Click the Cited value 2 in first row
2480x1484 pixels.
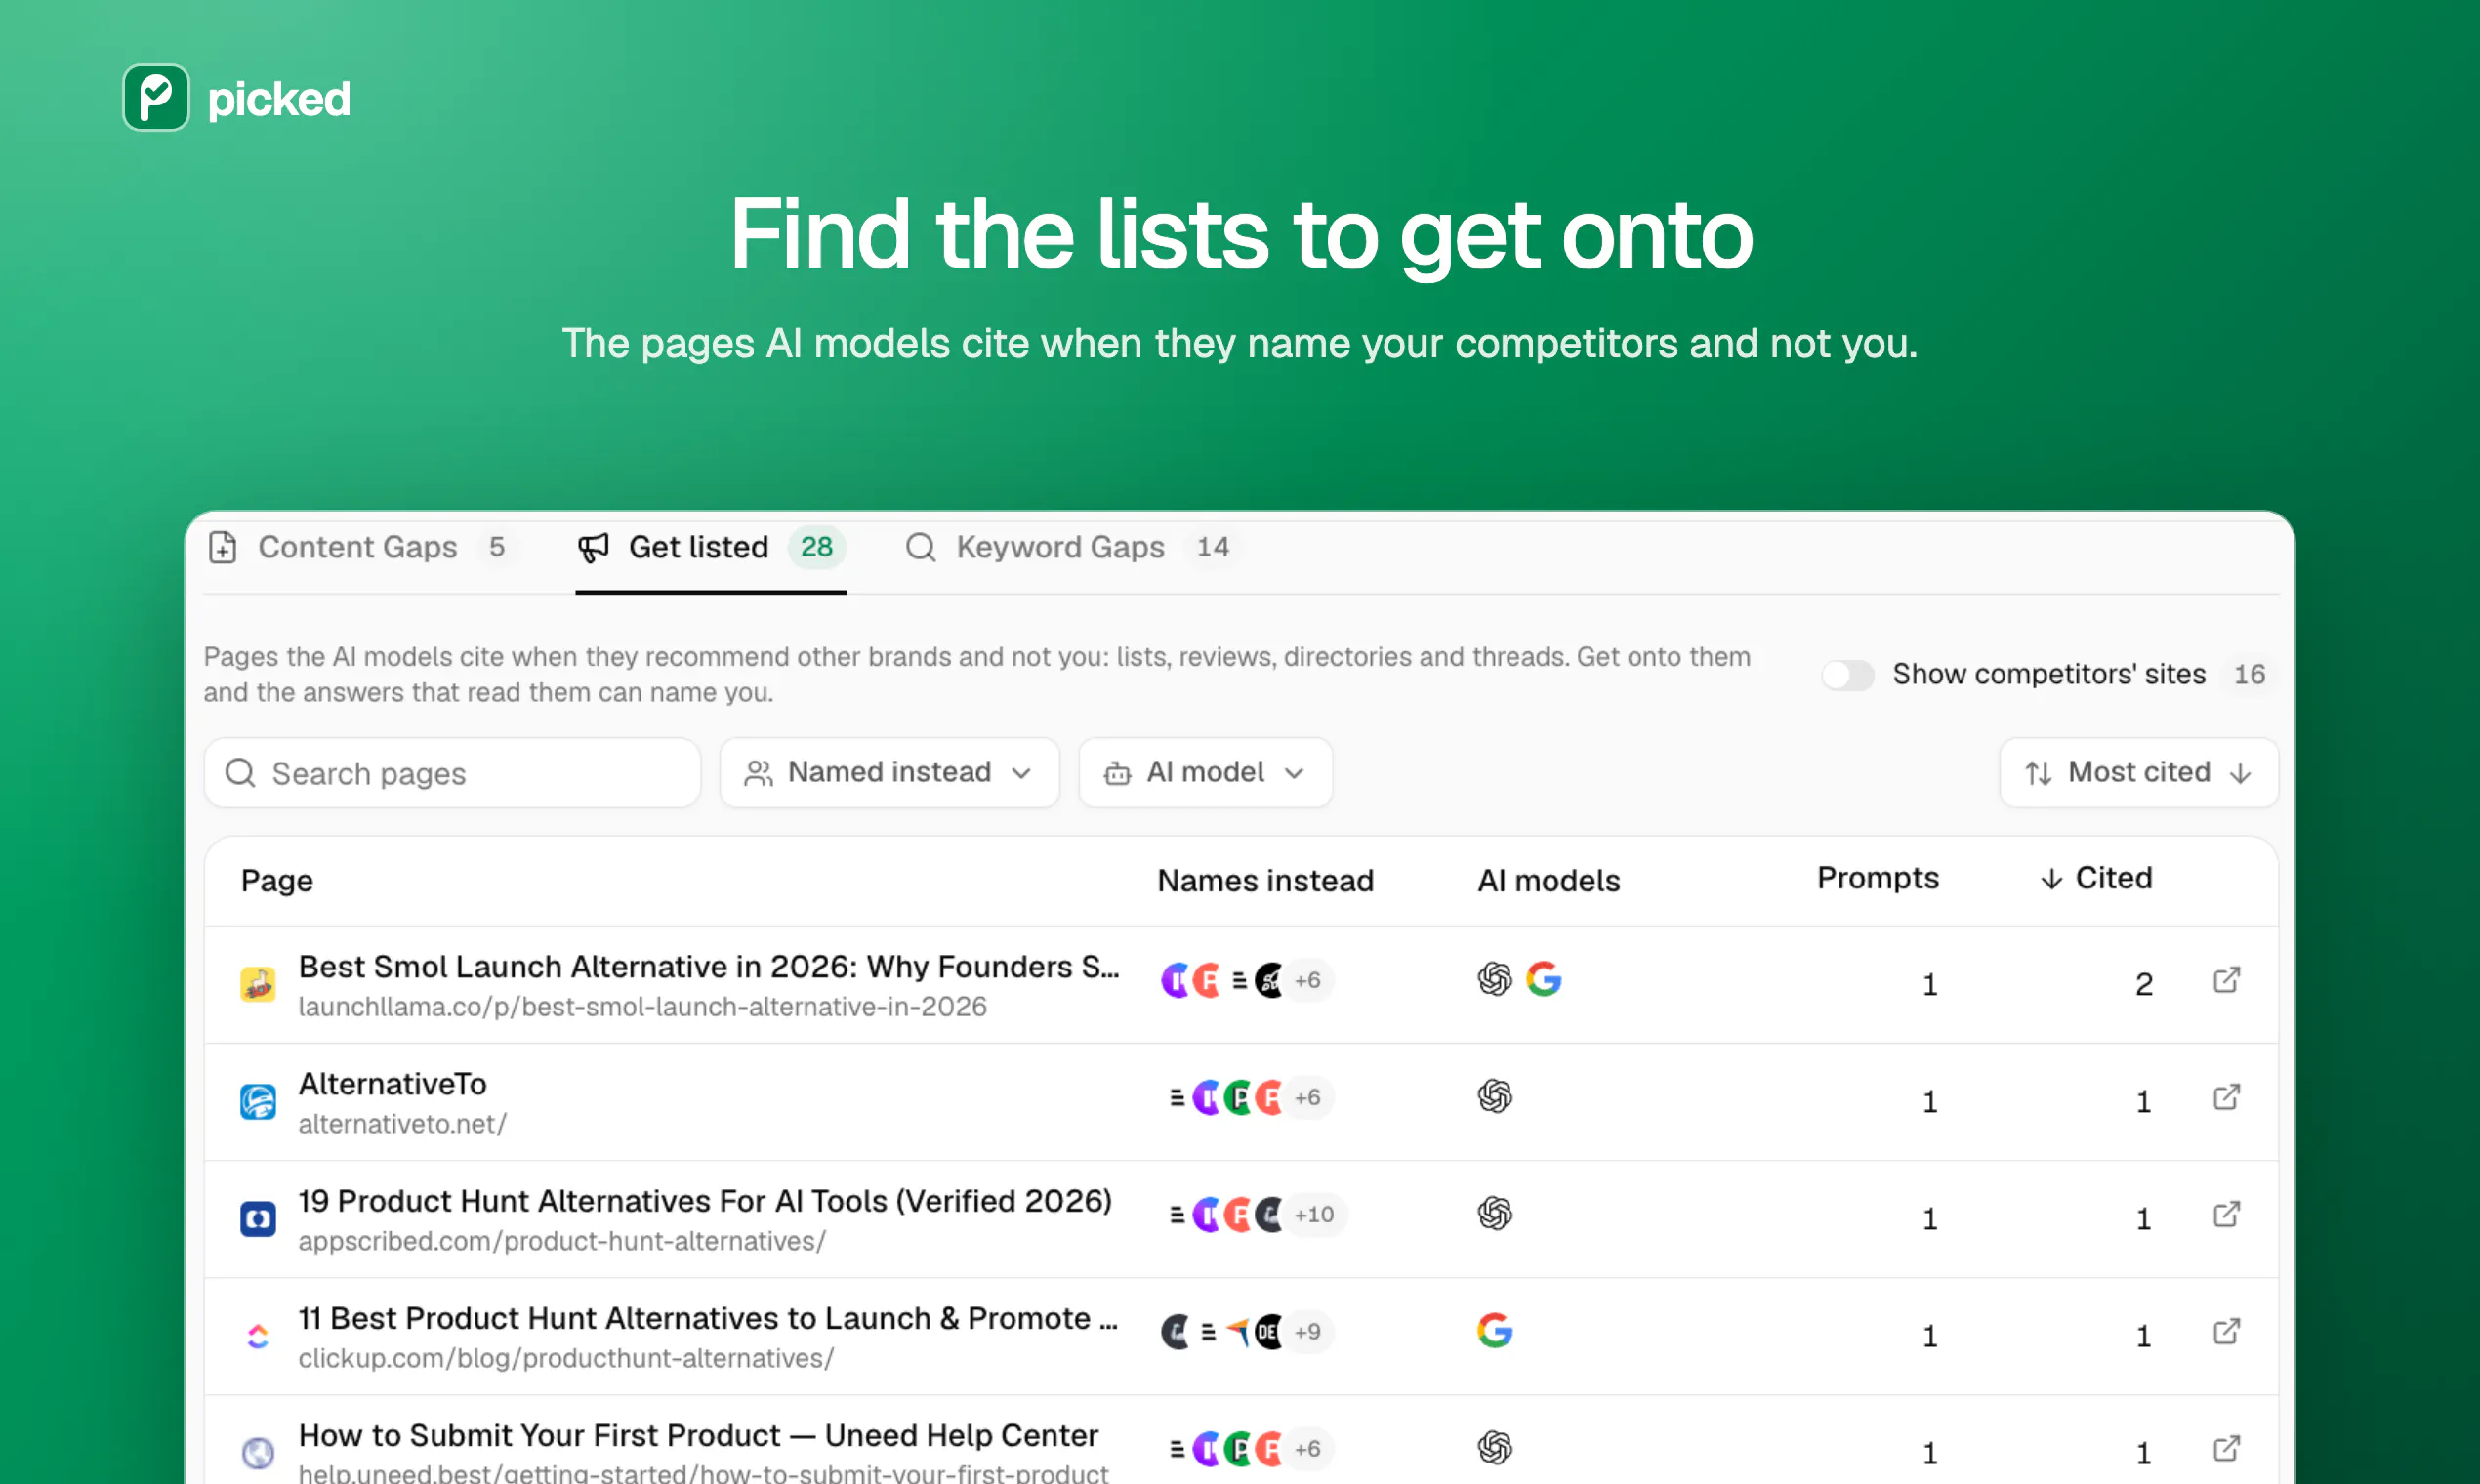click(2143, 984)
